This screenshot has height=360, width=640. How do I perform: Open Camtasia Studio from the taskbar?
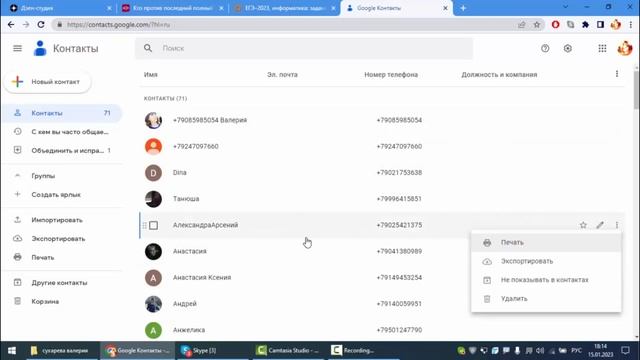[x=287, y=351]
